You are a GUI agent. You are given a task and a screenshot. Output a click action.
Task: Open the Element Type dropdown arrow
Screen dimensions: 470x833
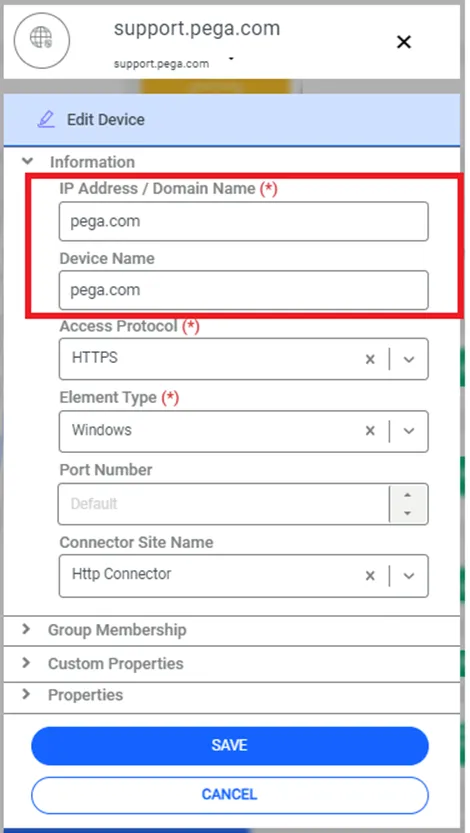click(408, 431)
